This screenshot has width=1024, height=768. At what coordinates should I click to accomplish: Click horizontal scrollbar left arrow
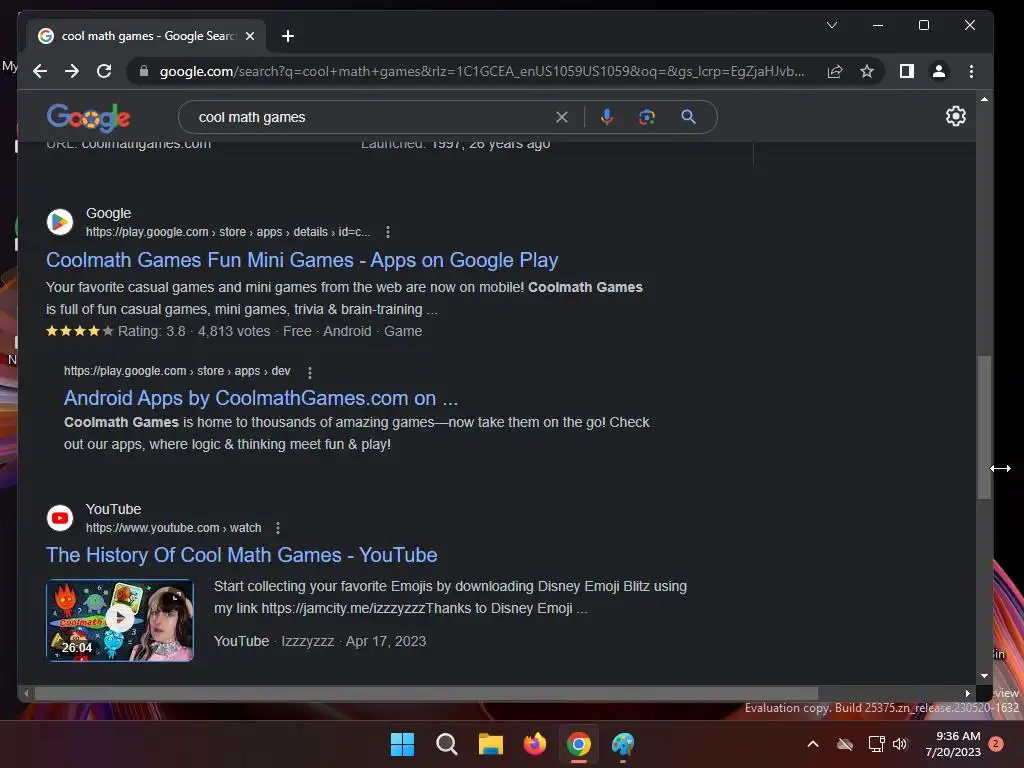coord(26,693)
